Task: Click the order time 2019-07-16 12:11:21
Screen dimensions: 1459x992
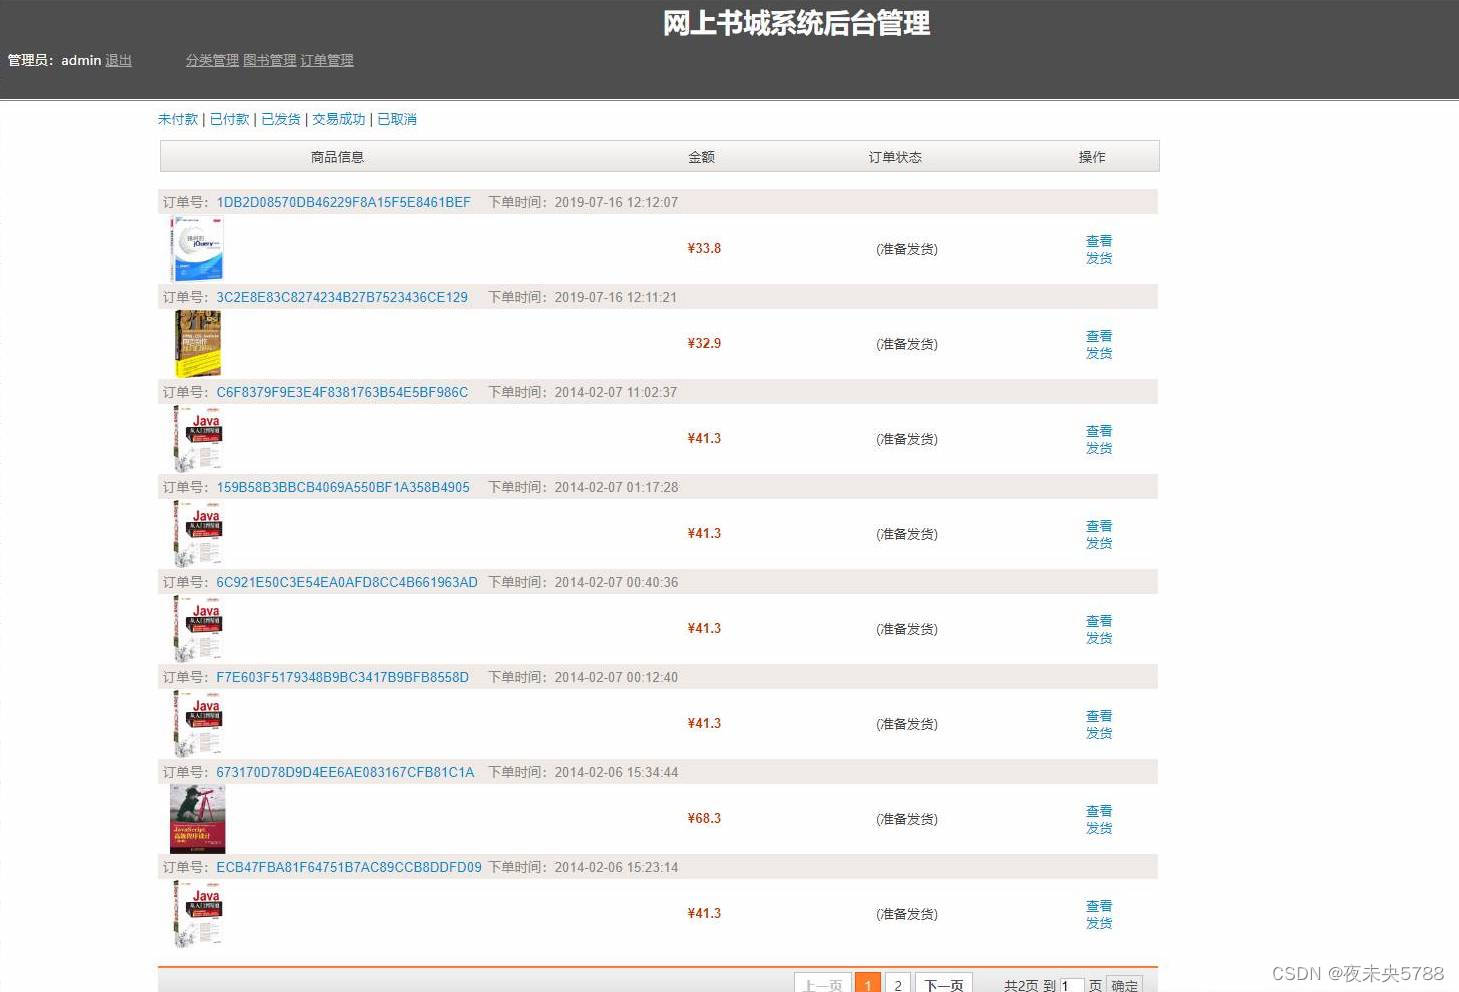Action: point(616,297)
